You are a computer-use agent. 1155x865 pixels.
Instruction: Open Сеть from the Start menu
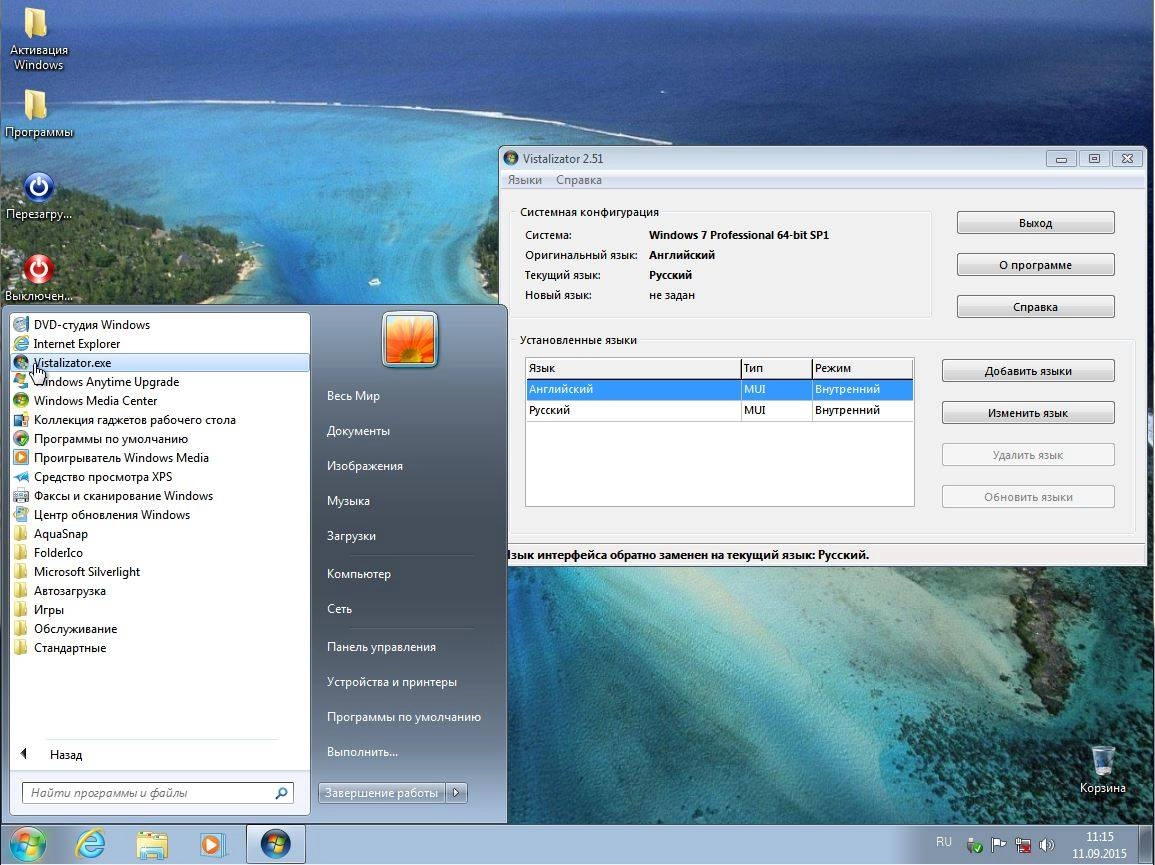tap(340, 609)
